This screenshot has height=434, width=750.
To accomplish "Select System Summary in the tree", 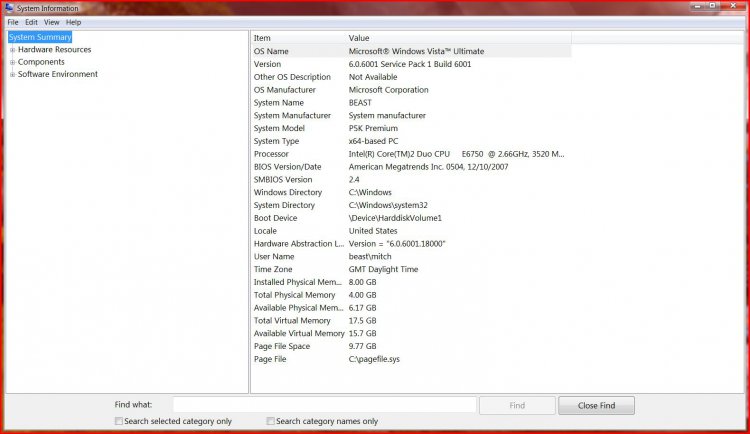I will 40,37.
